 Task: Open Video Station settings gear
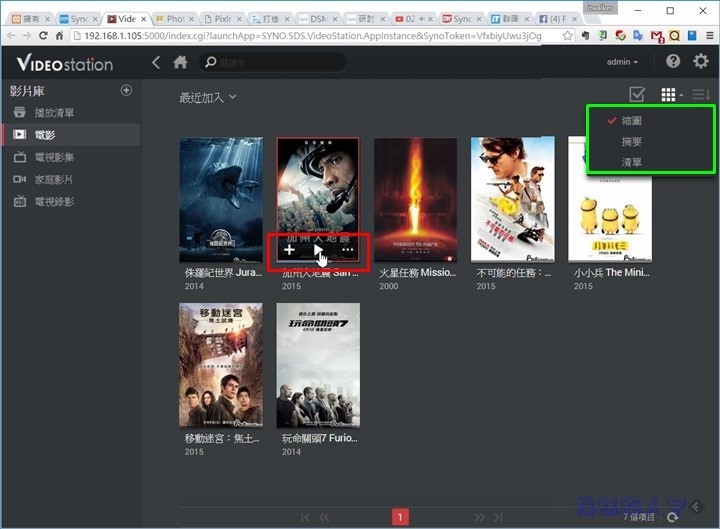[701, 62]
